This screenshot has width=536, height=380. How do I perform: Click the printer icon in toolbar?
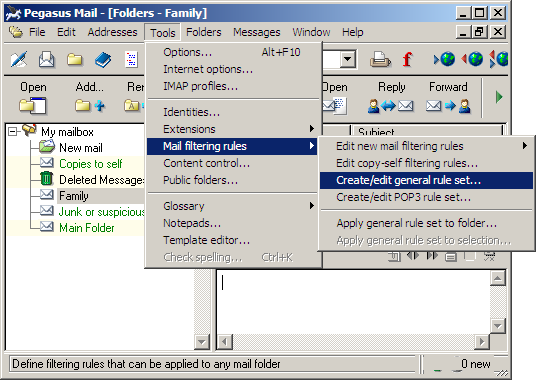tap(380, 60)
